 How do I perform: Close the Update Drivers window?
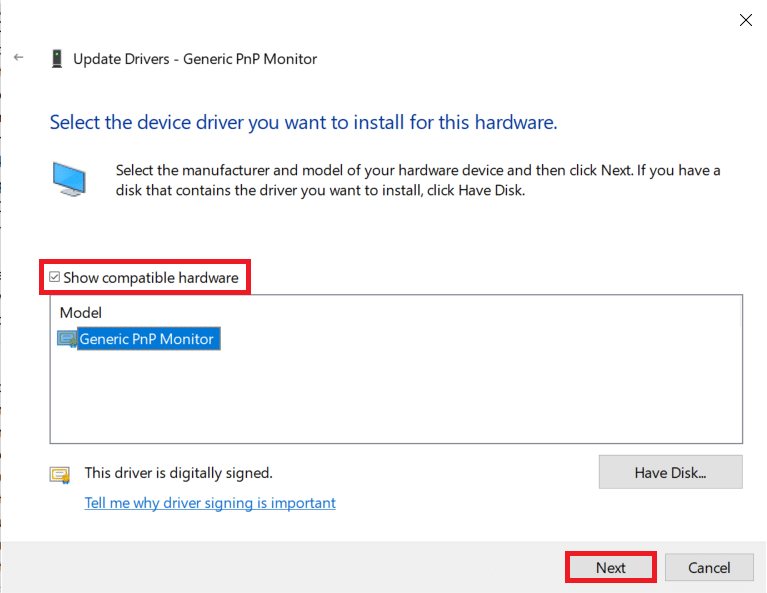(744, 19)
